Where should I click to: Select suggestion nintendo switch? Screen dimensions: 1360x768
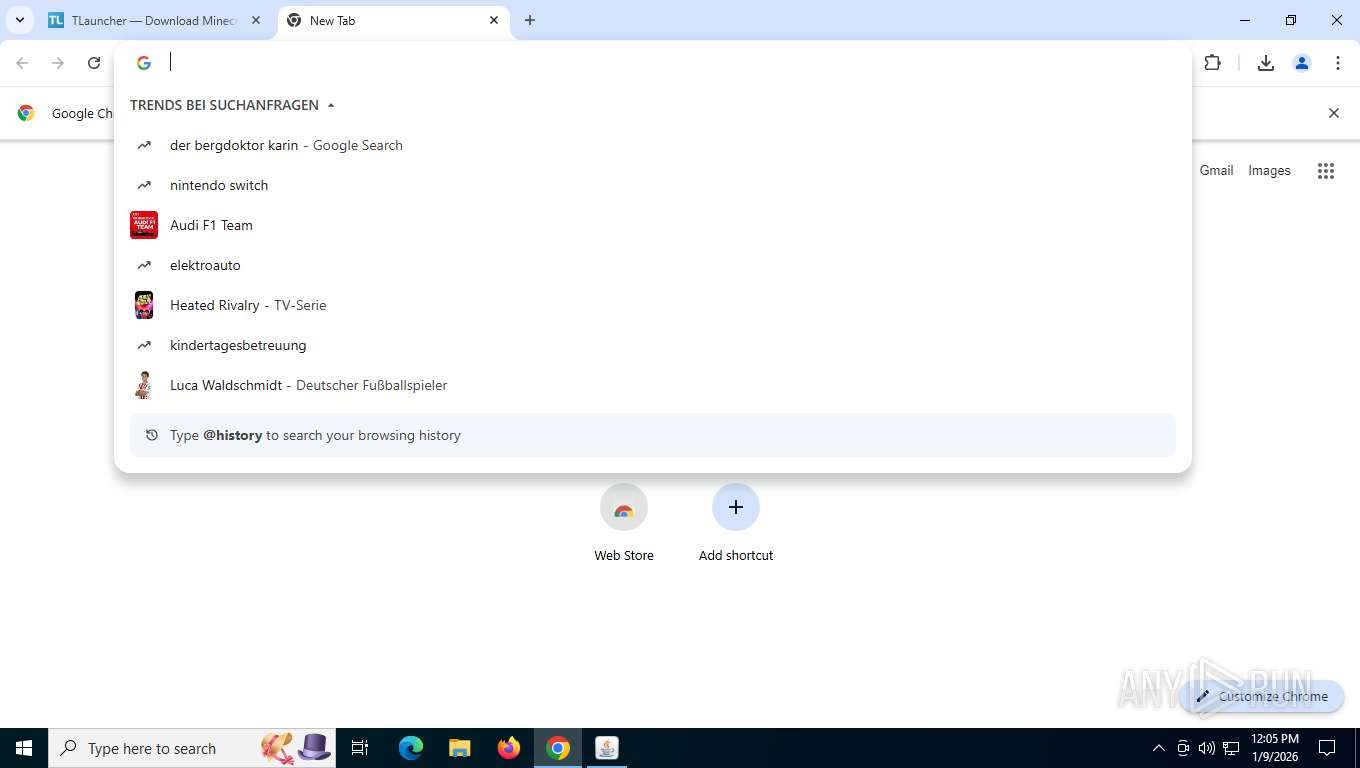coord(652,185)
